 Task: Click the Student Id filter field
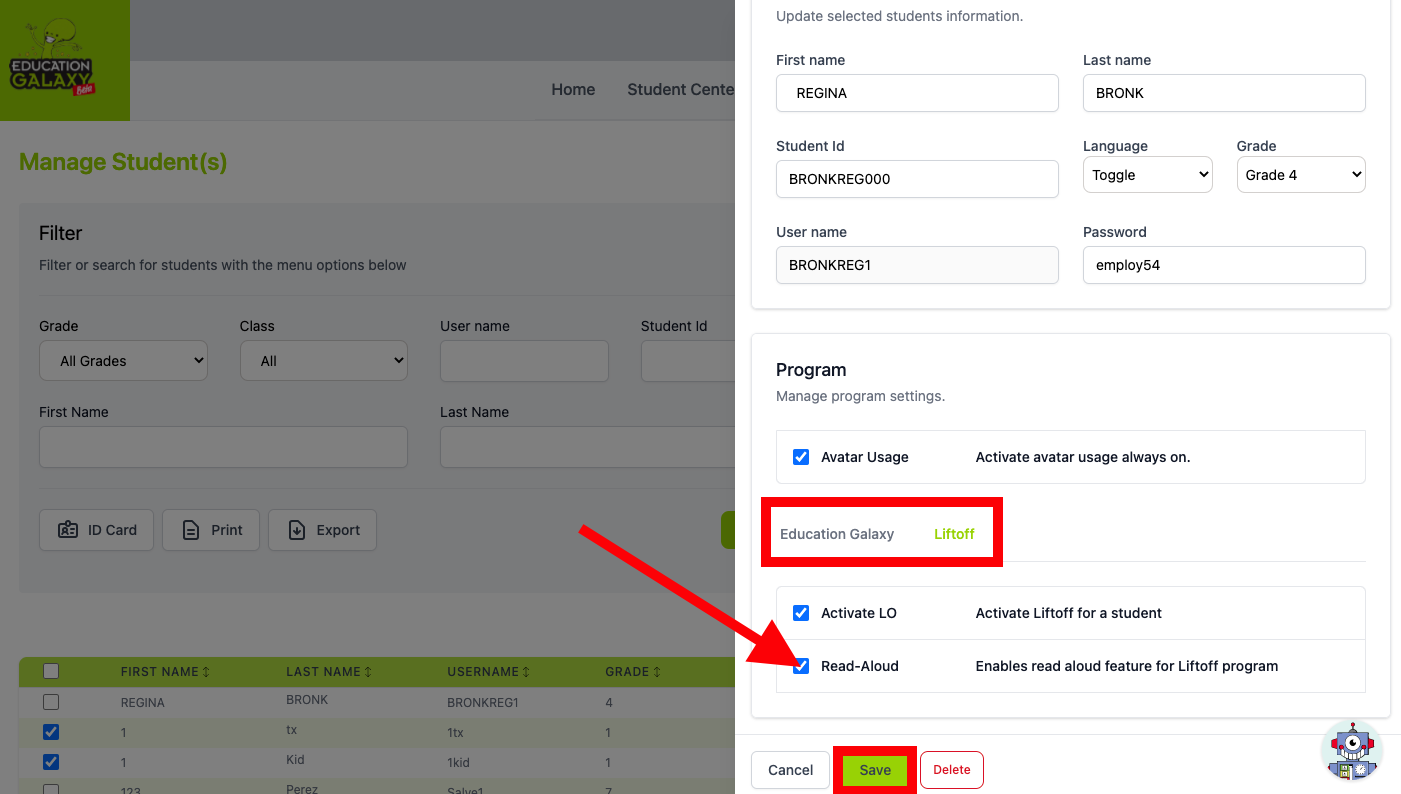[688, 361]
